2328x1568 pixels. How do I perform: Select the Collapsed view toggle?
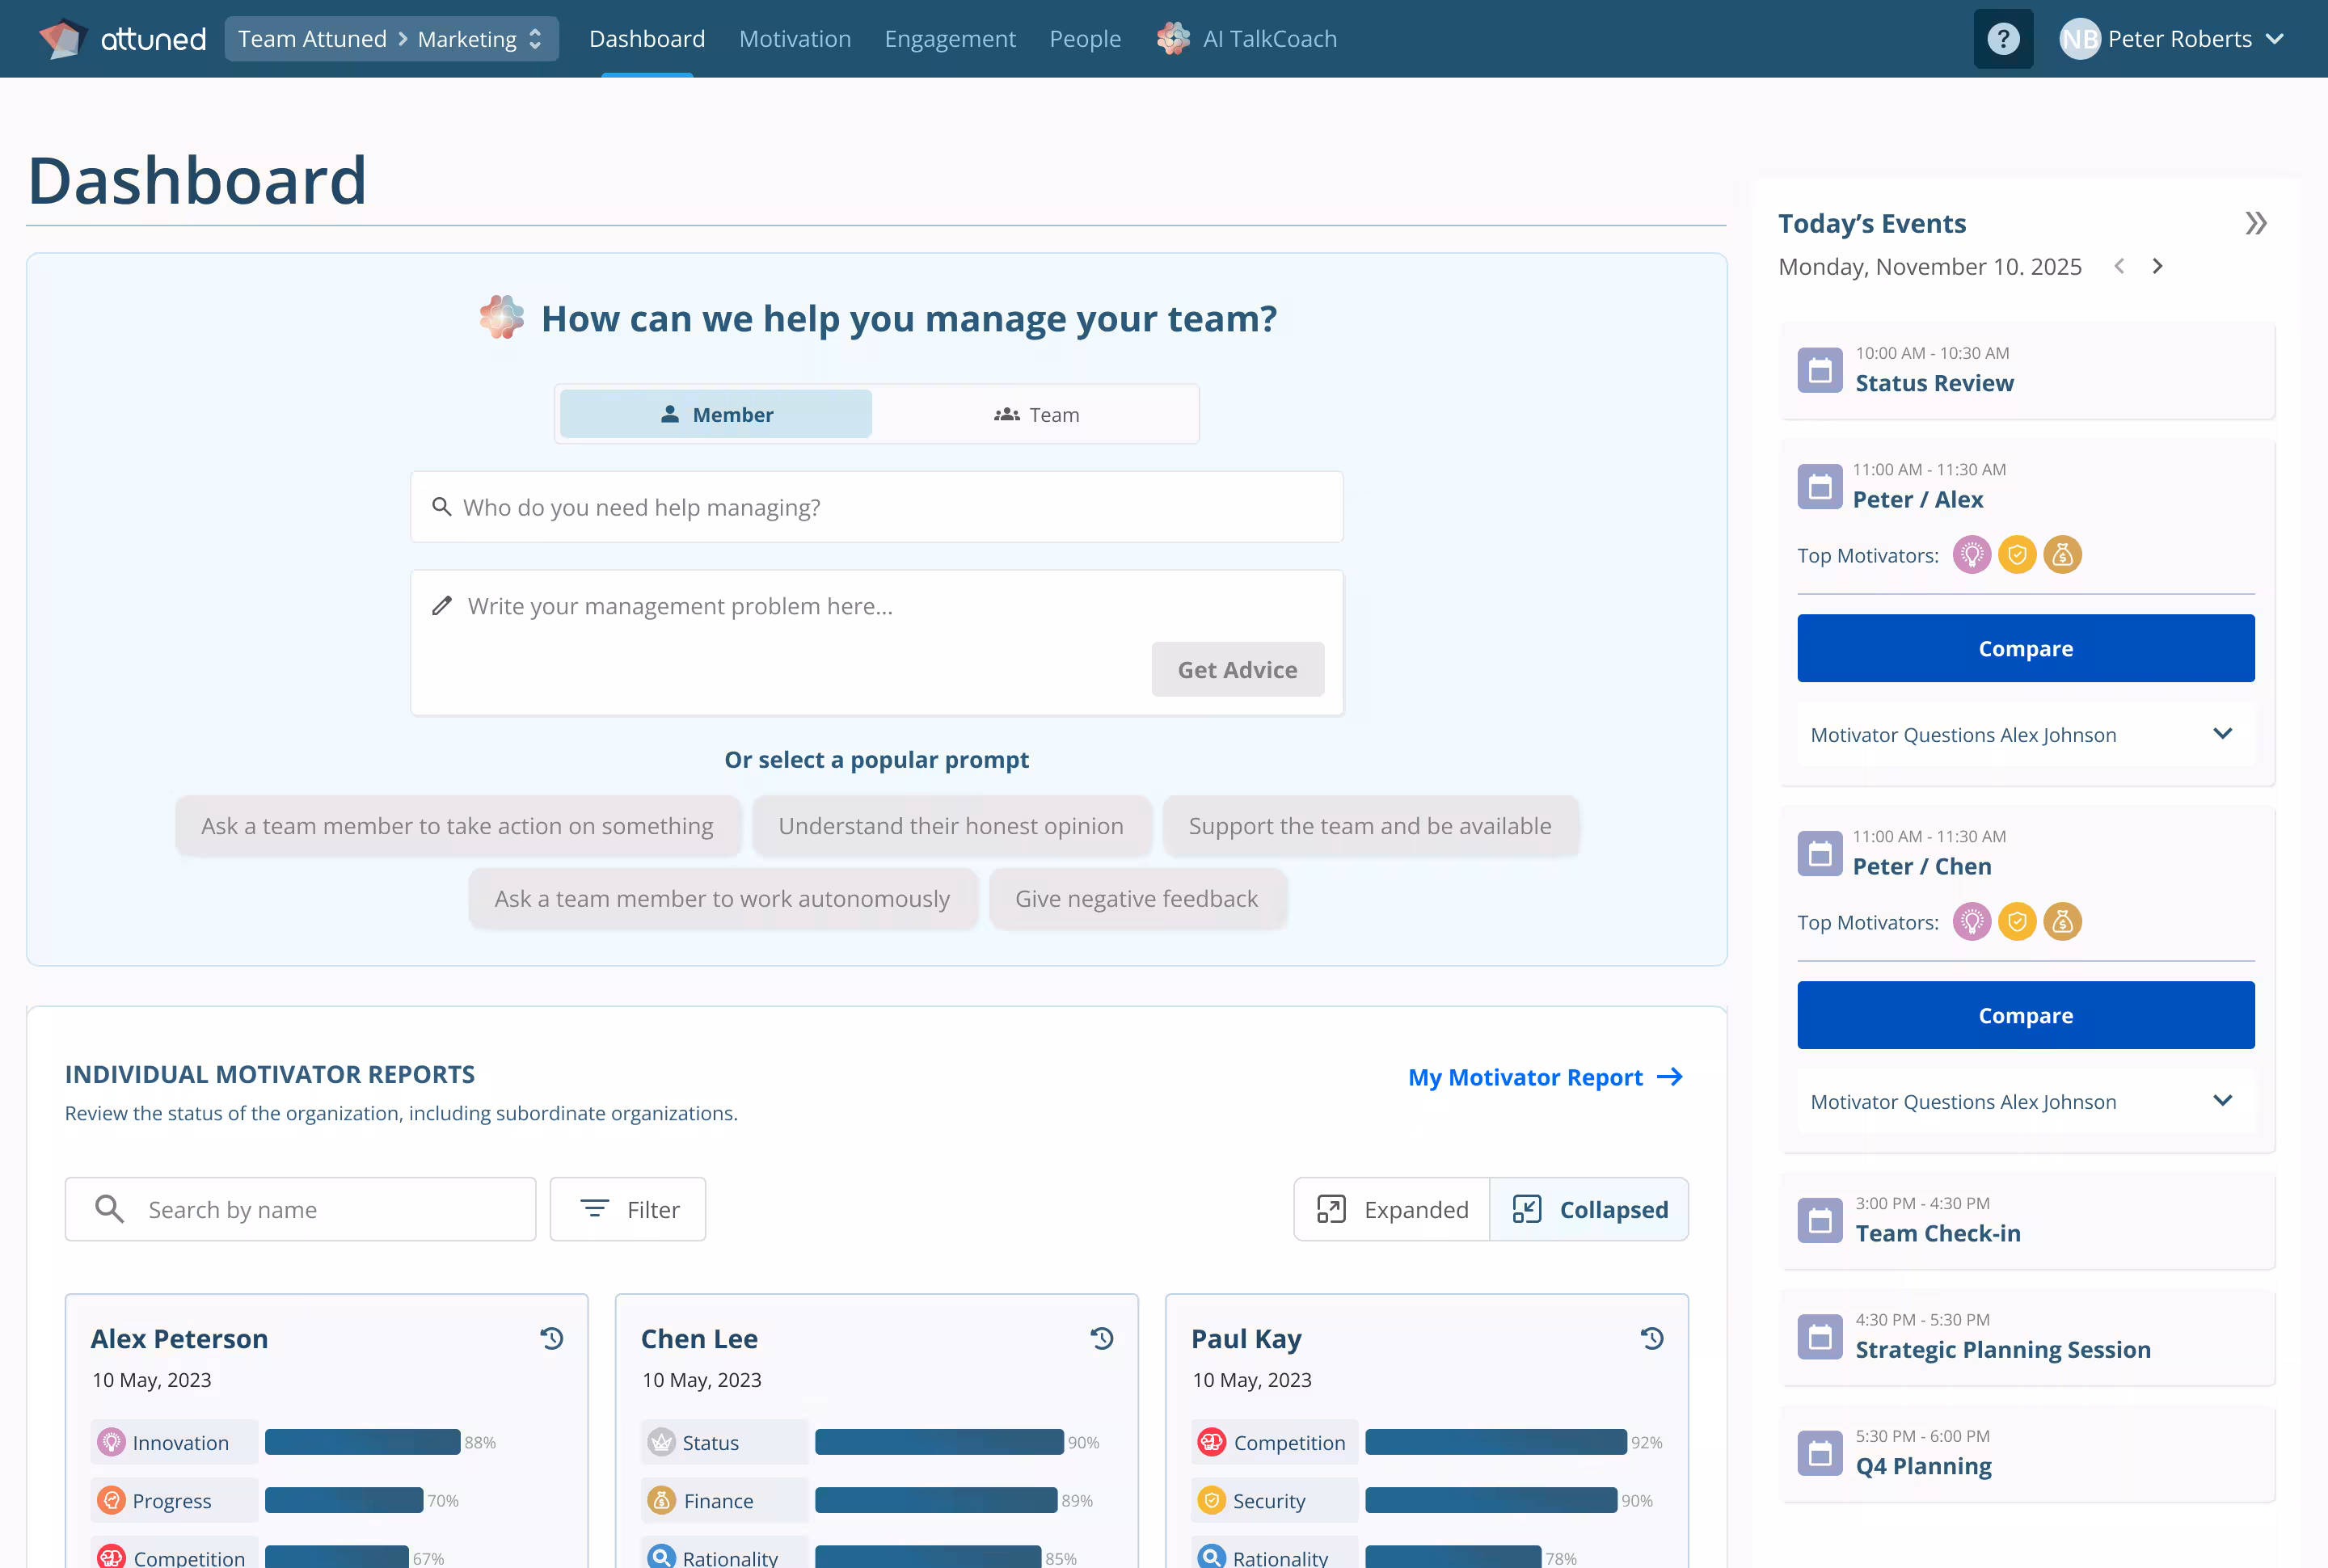(x=1589, y=1209)
